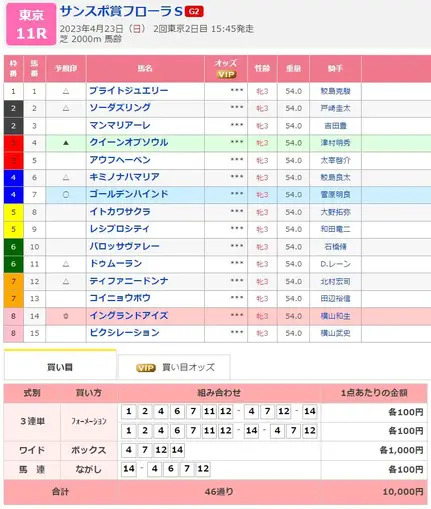Open horse page for ピクシレーション
The height and width of the screenshot is (509, 431).
(x=124, y=333)
